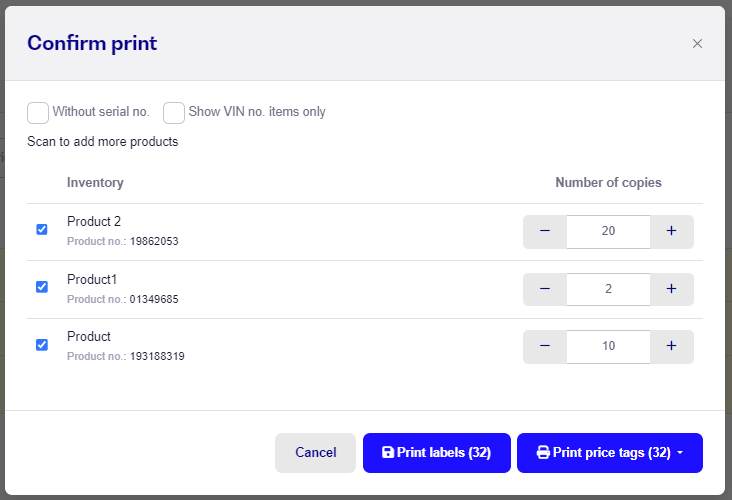The width and height of the screenshot is (732, 500).
Task: Uncheck Product1 row checkbox
Action: pos(42,287)
